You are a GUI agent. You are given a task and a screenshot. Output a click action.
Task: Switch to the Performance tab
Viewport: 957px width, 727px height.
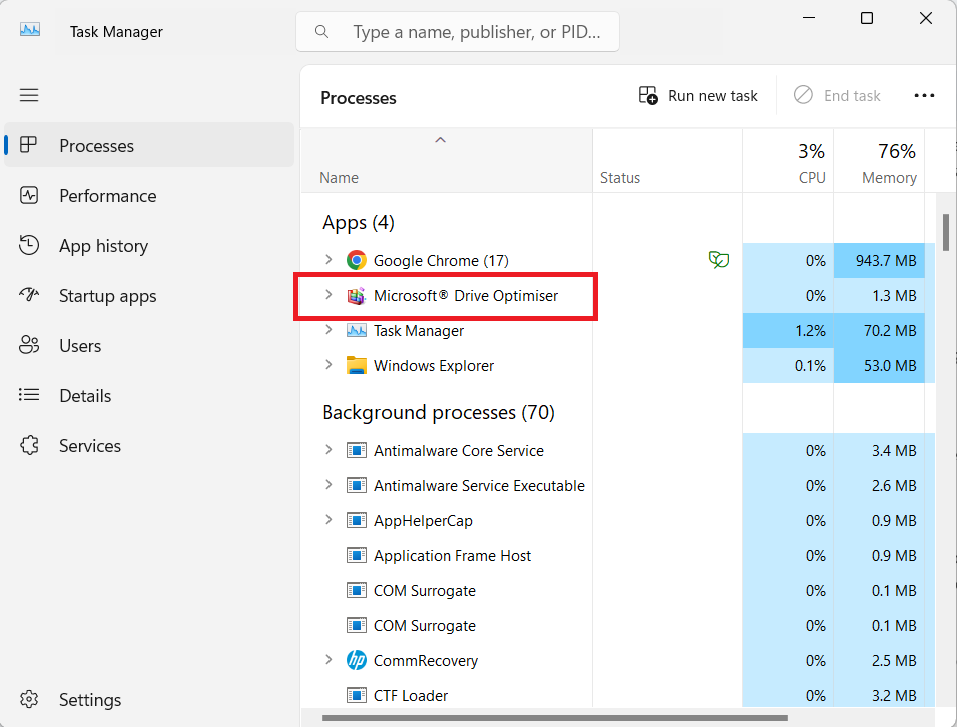[x=107, y=196]
